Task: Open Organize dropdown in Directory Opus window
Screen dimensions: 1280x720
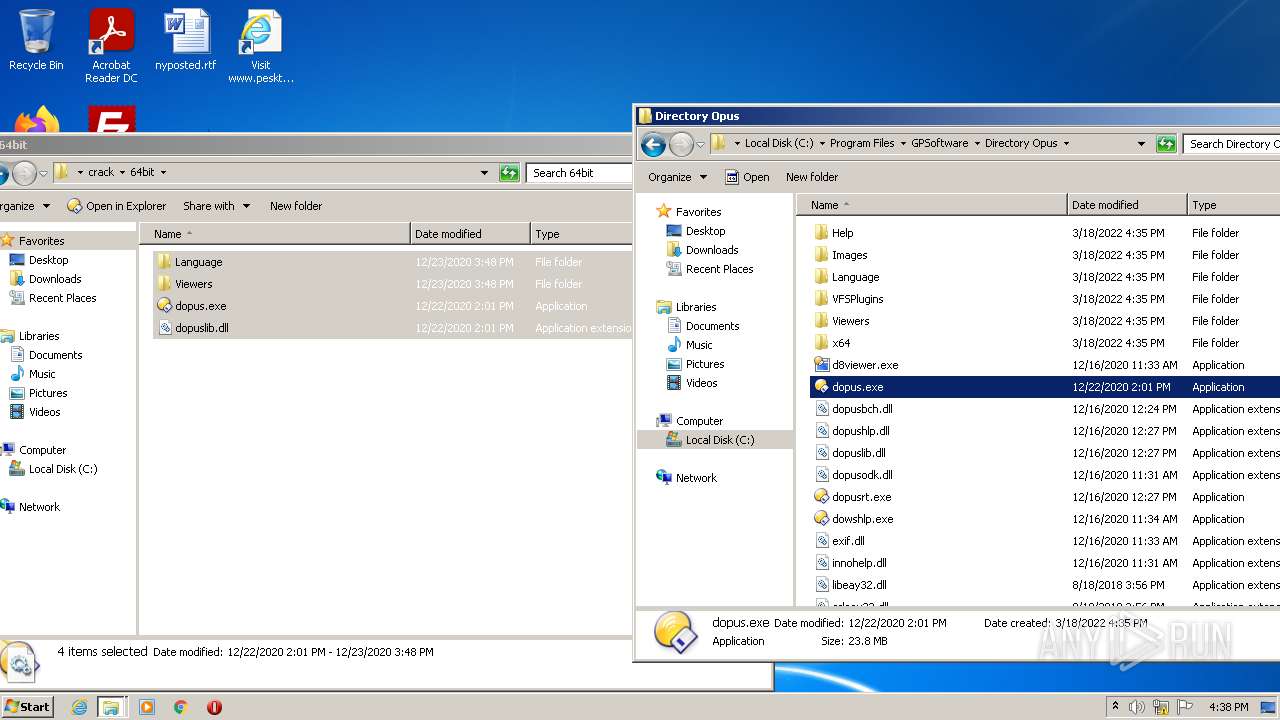Action: pyautogui.click(x=677, y=177)
